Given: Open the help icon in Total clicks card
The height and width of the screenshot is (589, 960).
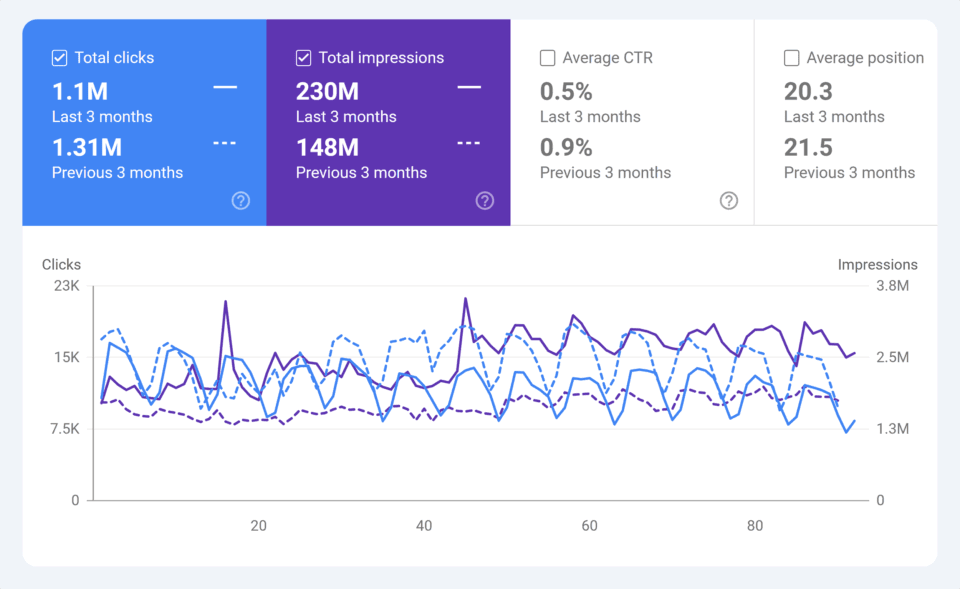Looking at the screenshot, I should coord(241,201).
